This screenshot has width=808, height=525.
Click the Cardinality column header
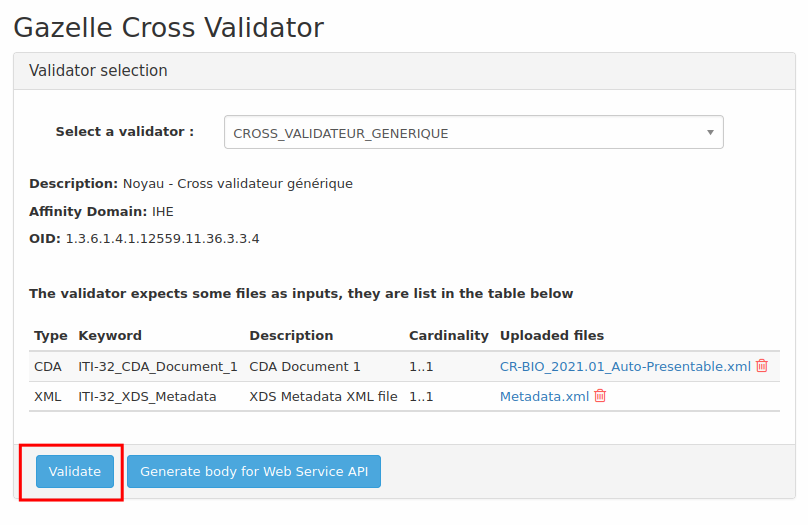click(x=449, y=336)
